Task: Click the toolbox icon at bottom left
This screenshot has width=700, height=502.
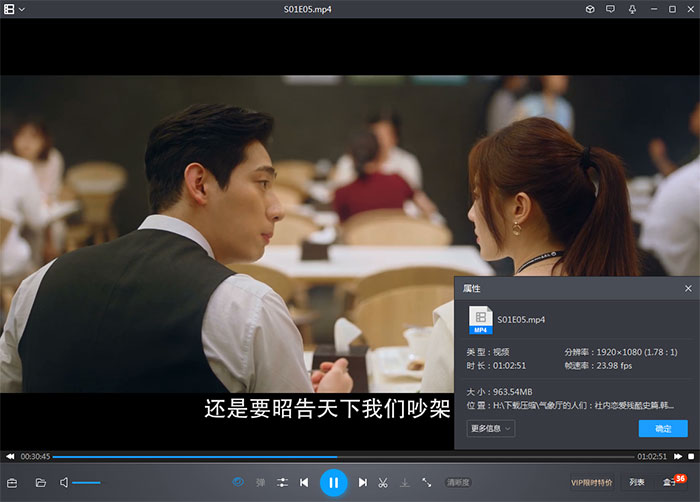Action: click(x=13, y=483)
